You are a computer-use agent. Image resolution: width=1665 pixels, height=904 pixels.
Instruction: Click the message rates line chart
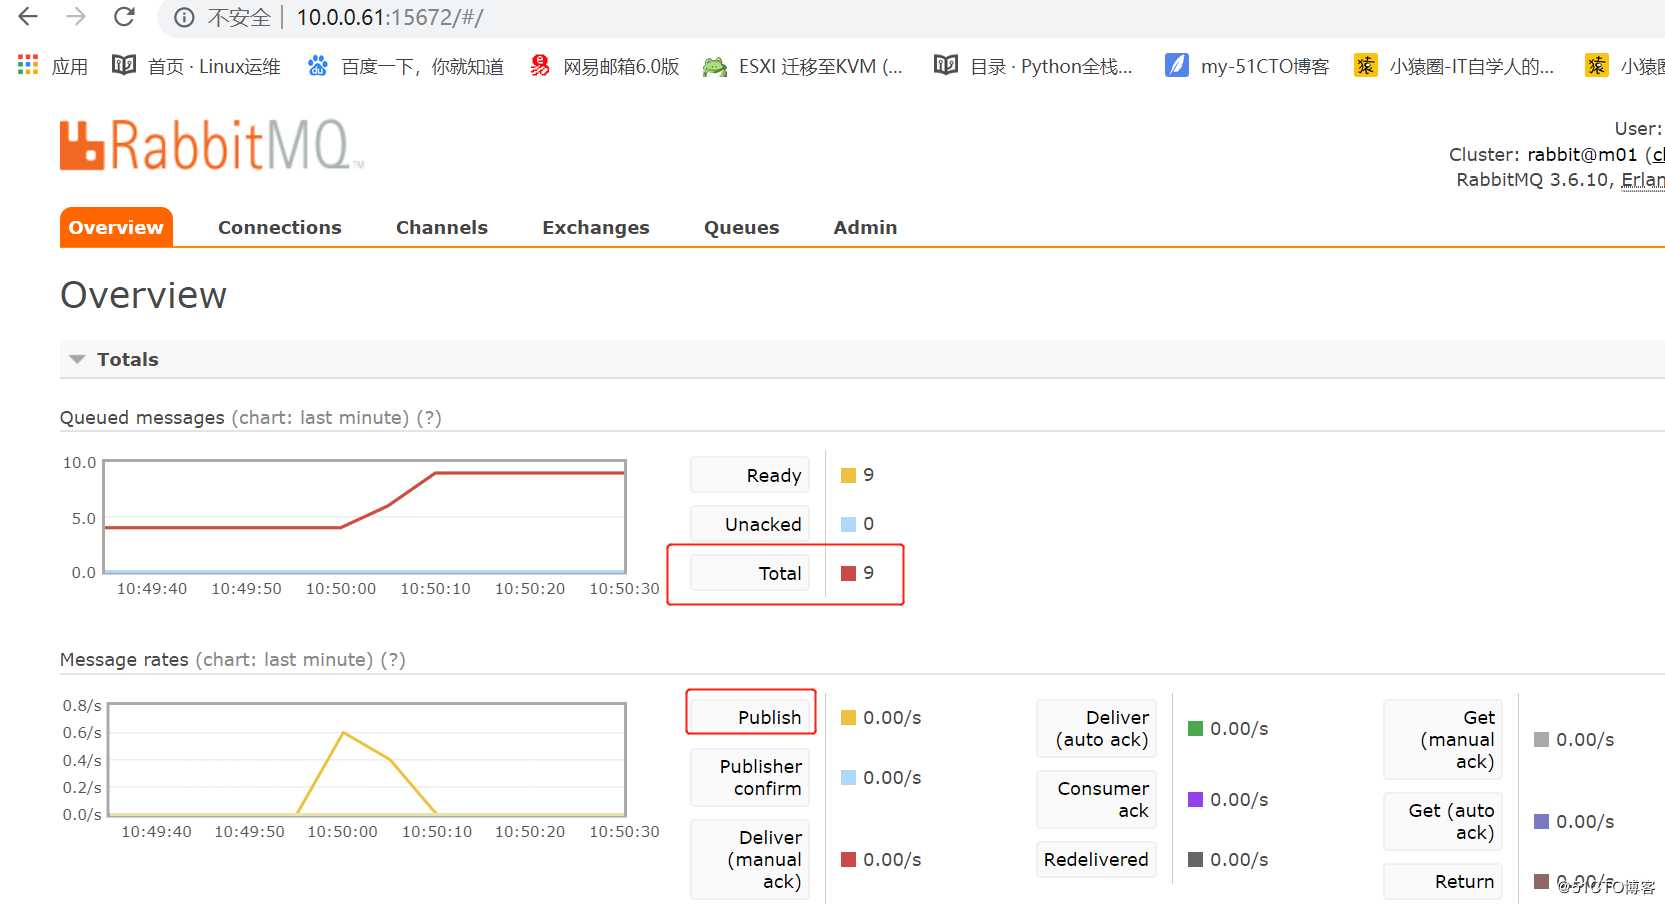pyautogui.click(x=367, y=760)
